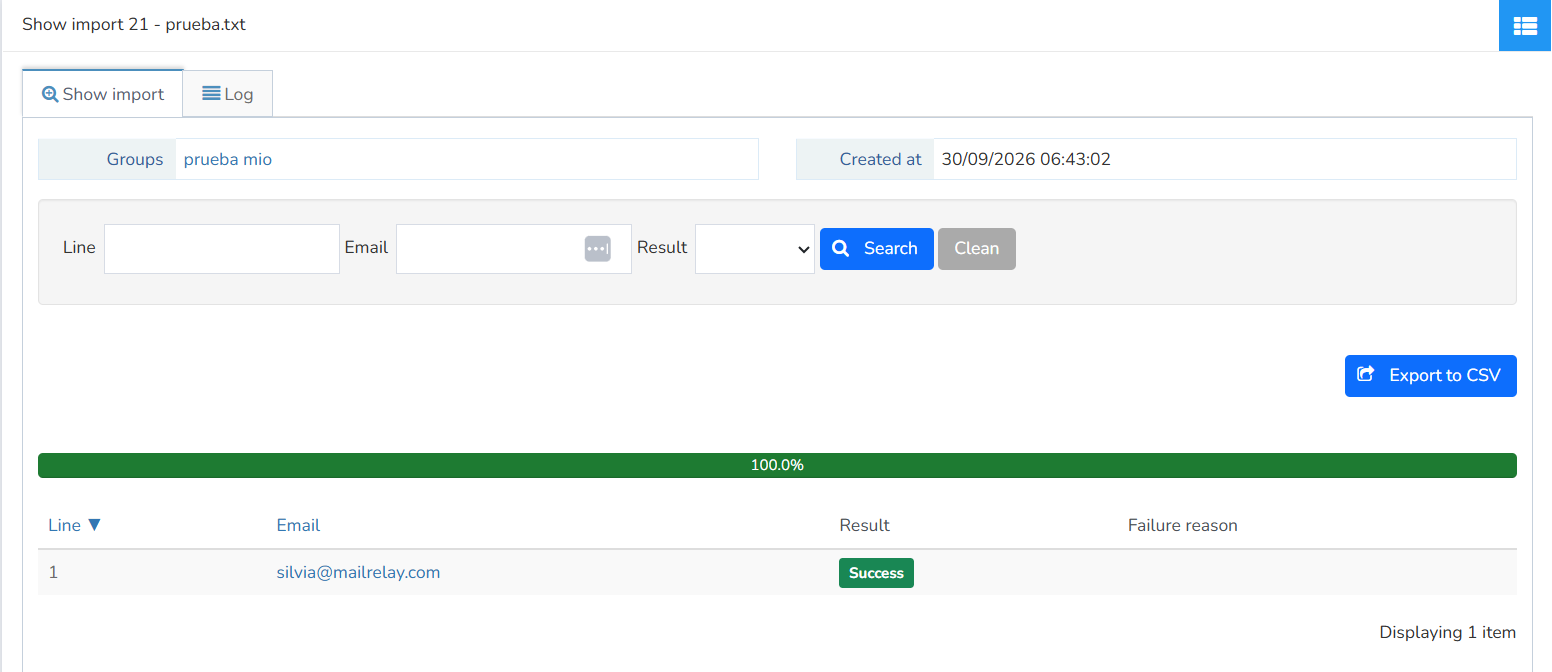Click the autofill icon inside Email field
The image size is (1552, 672).
coord(597,249)
